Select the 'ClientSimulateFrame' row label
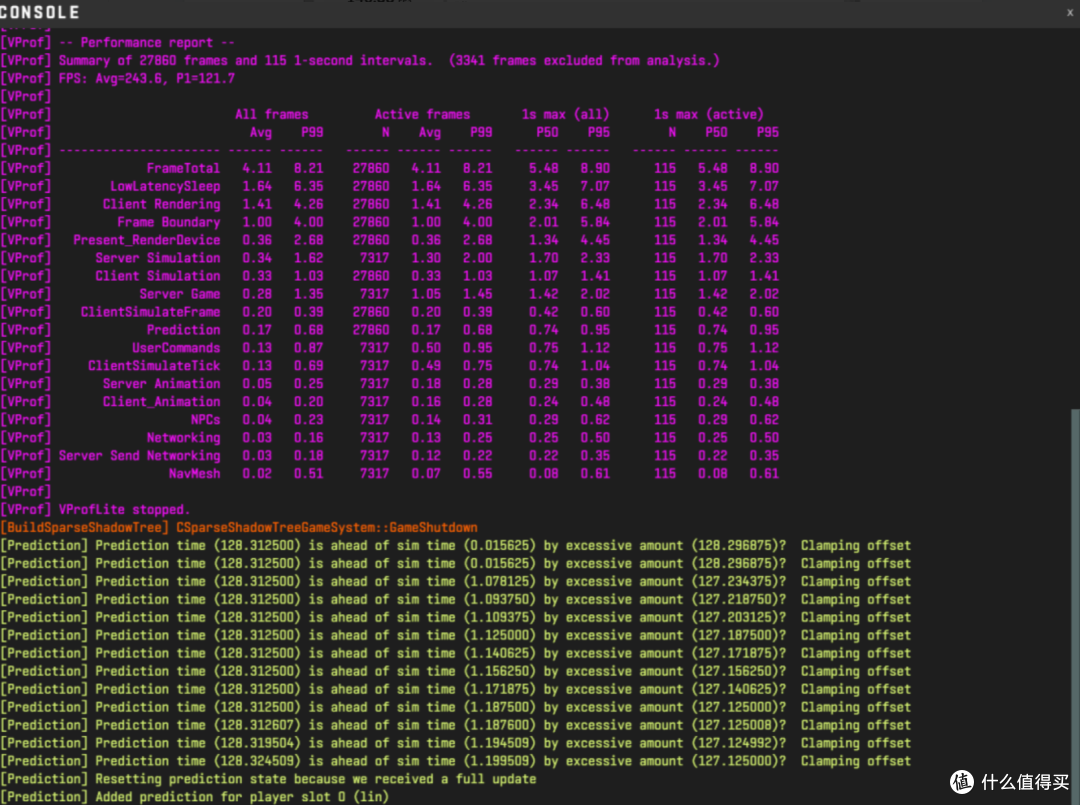Screen dimensions: 1080x805 150,312
